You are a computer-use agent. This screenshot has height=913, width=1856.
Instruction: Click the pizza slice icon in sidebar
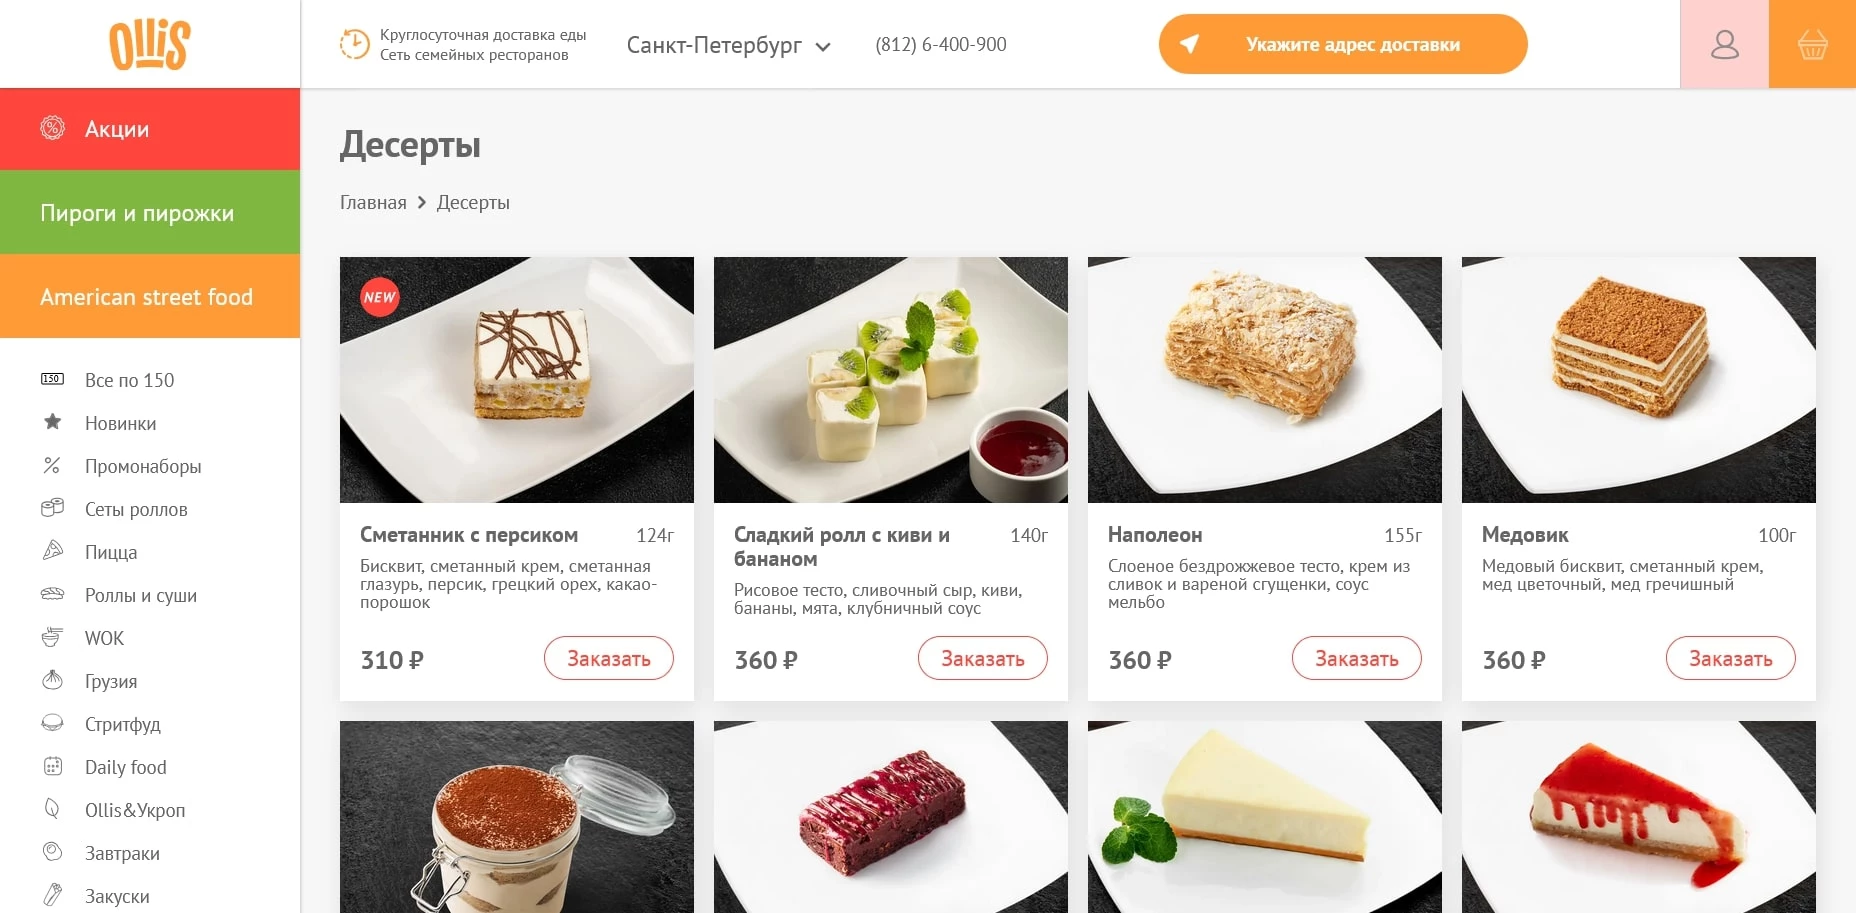(52, 551)
